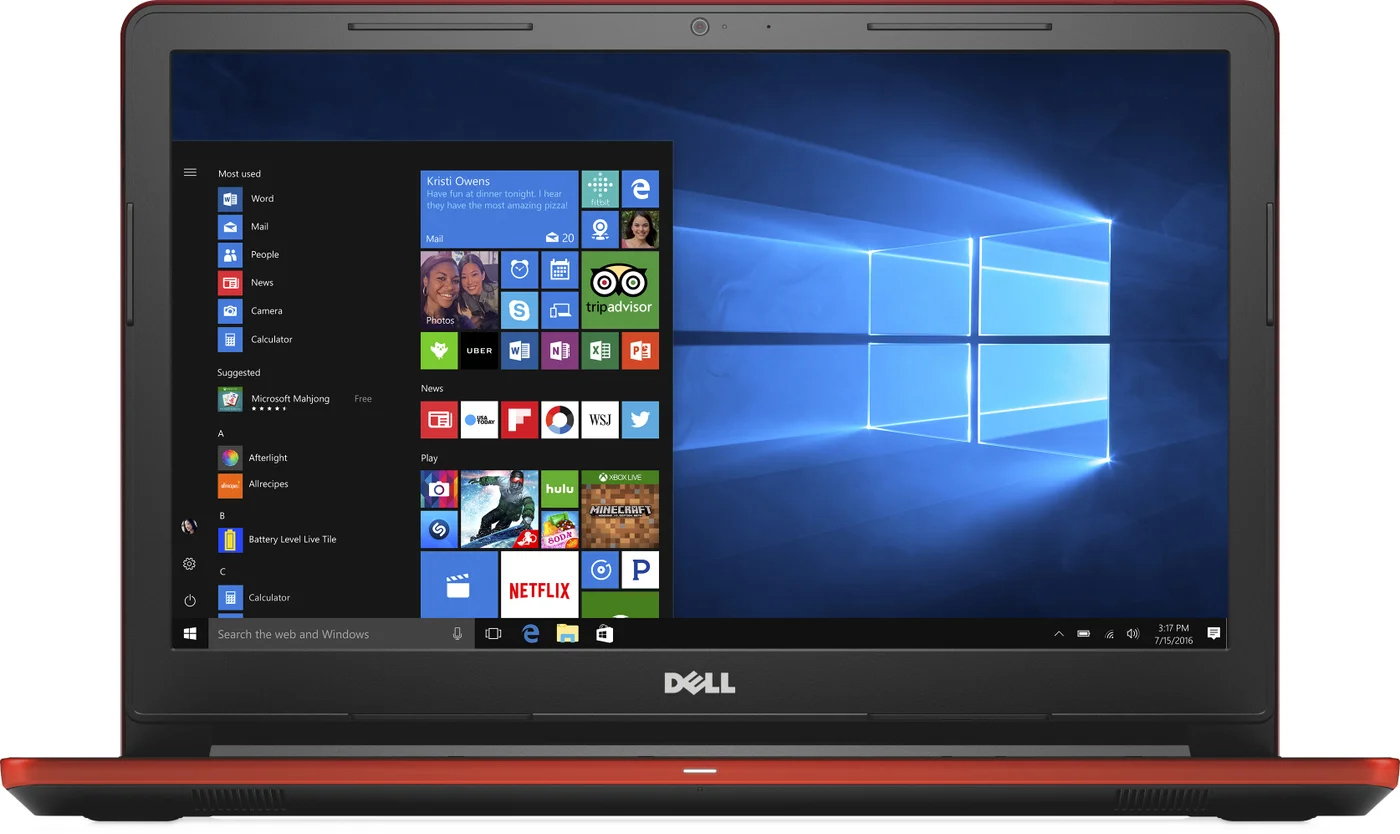Open the Movies & TV clapperboard tile
Image resolution: width=1400 pixels, height=834 pixels.
(x=459, y=584)
